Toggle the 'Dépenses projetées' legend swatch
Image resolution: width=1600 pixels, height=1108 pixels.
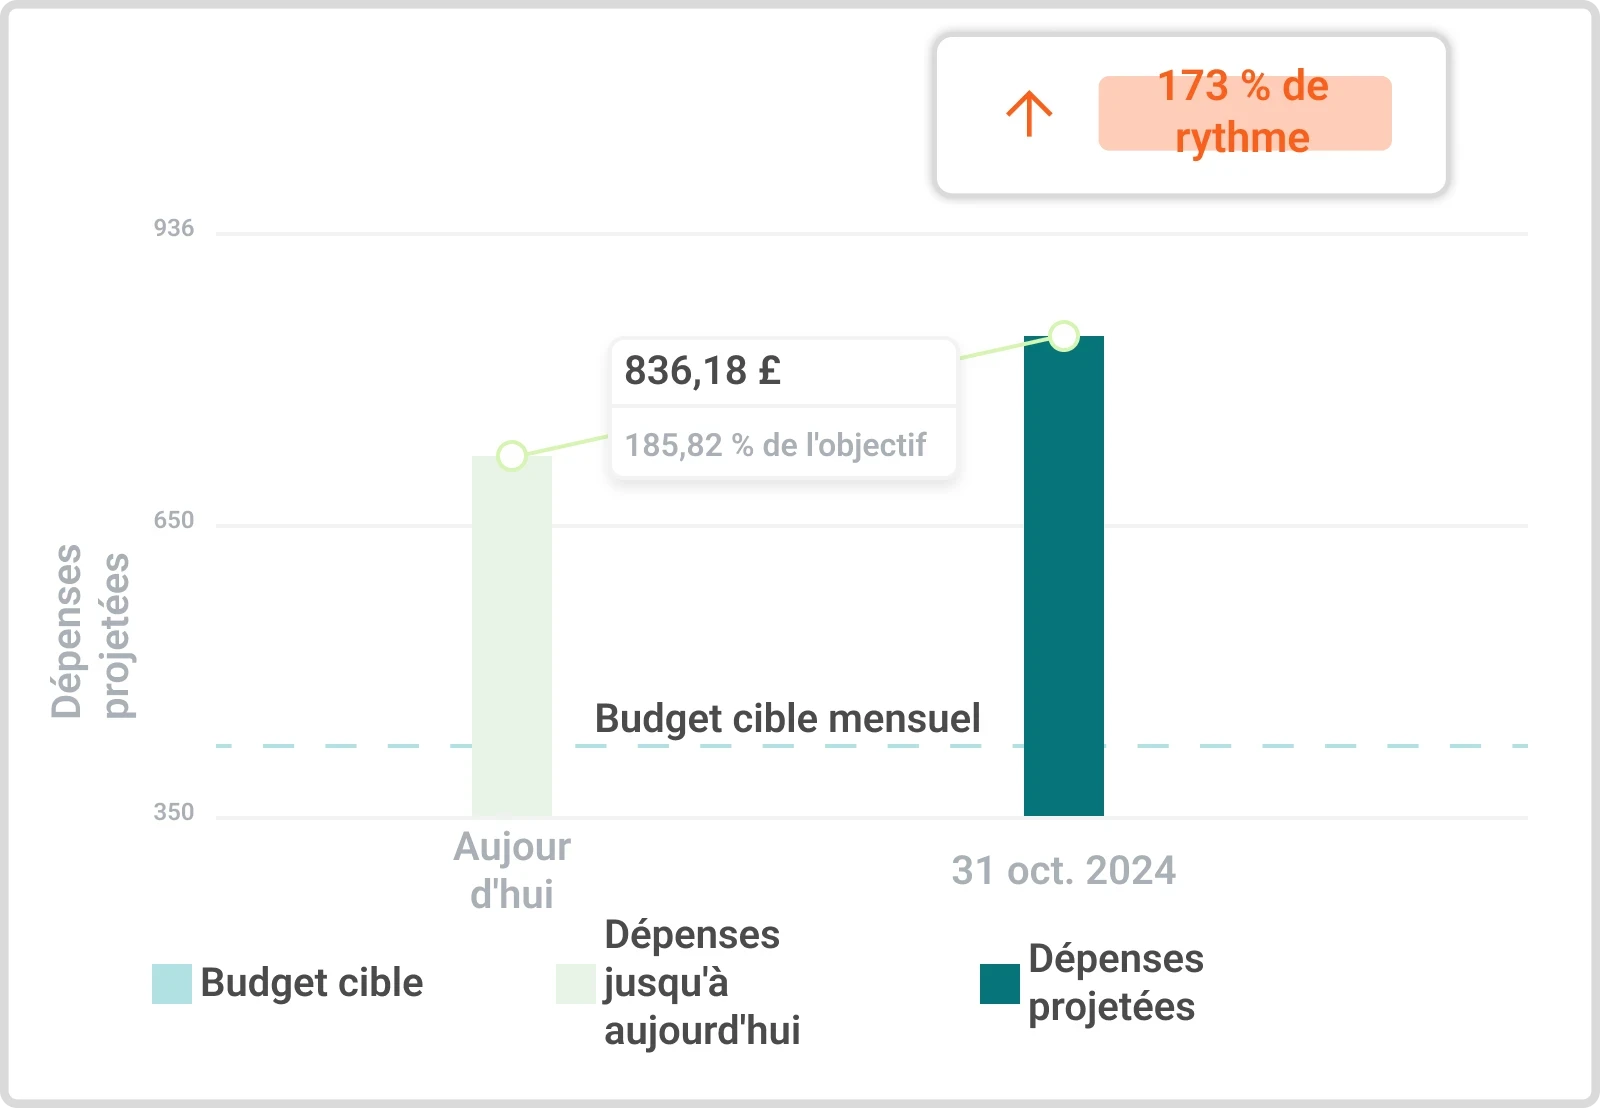[x=1000, y=984]
